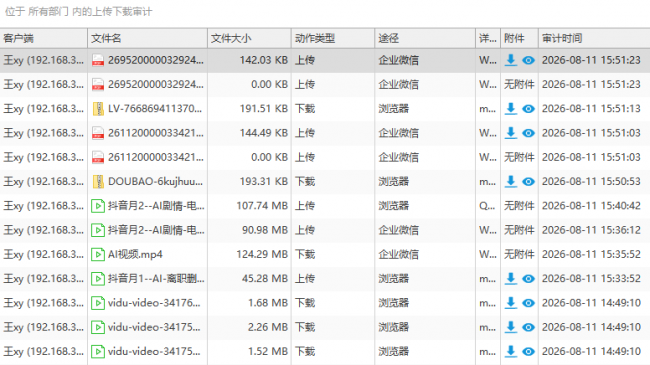Download the 45.28 MB video attachment
This screenshot has width=650, height=365.
511,278
